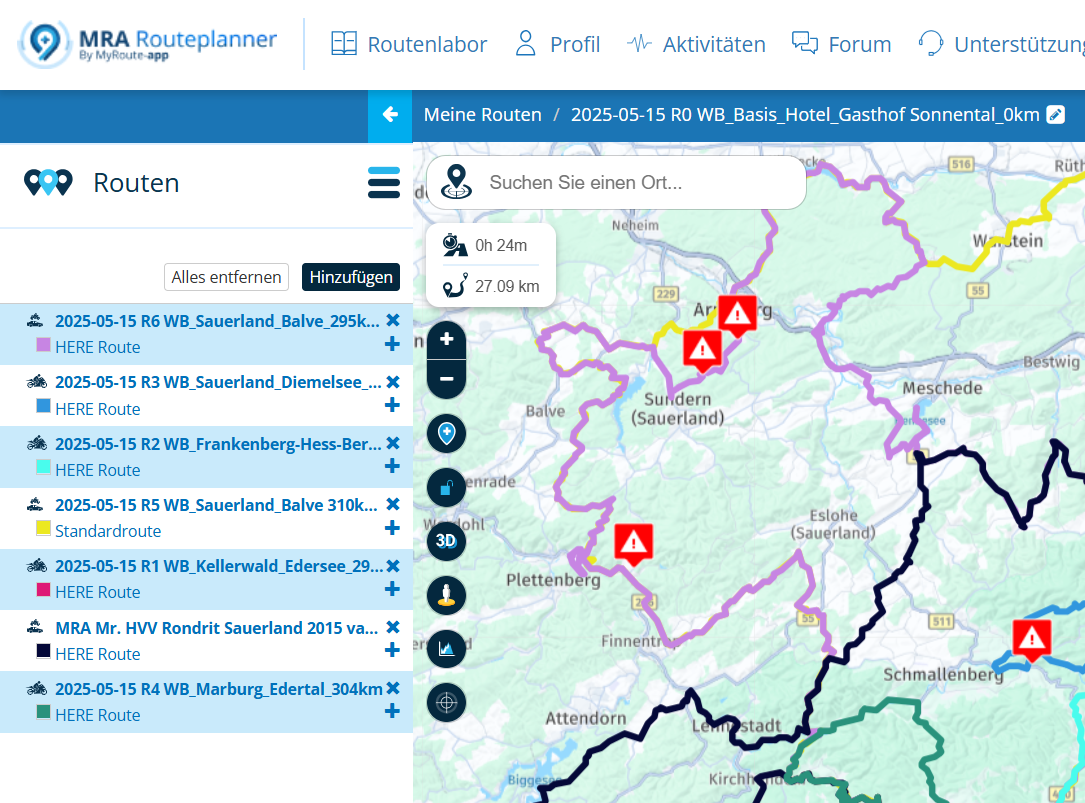The width and height of the screenshot is (1085, 803).
Task: Click the Hinzufügen button
Action: coord(351,277)
